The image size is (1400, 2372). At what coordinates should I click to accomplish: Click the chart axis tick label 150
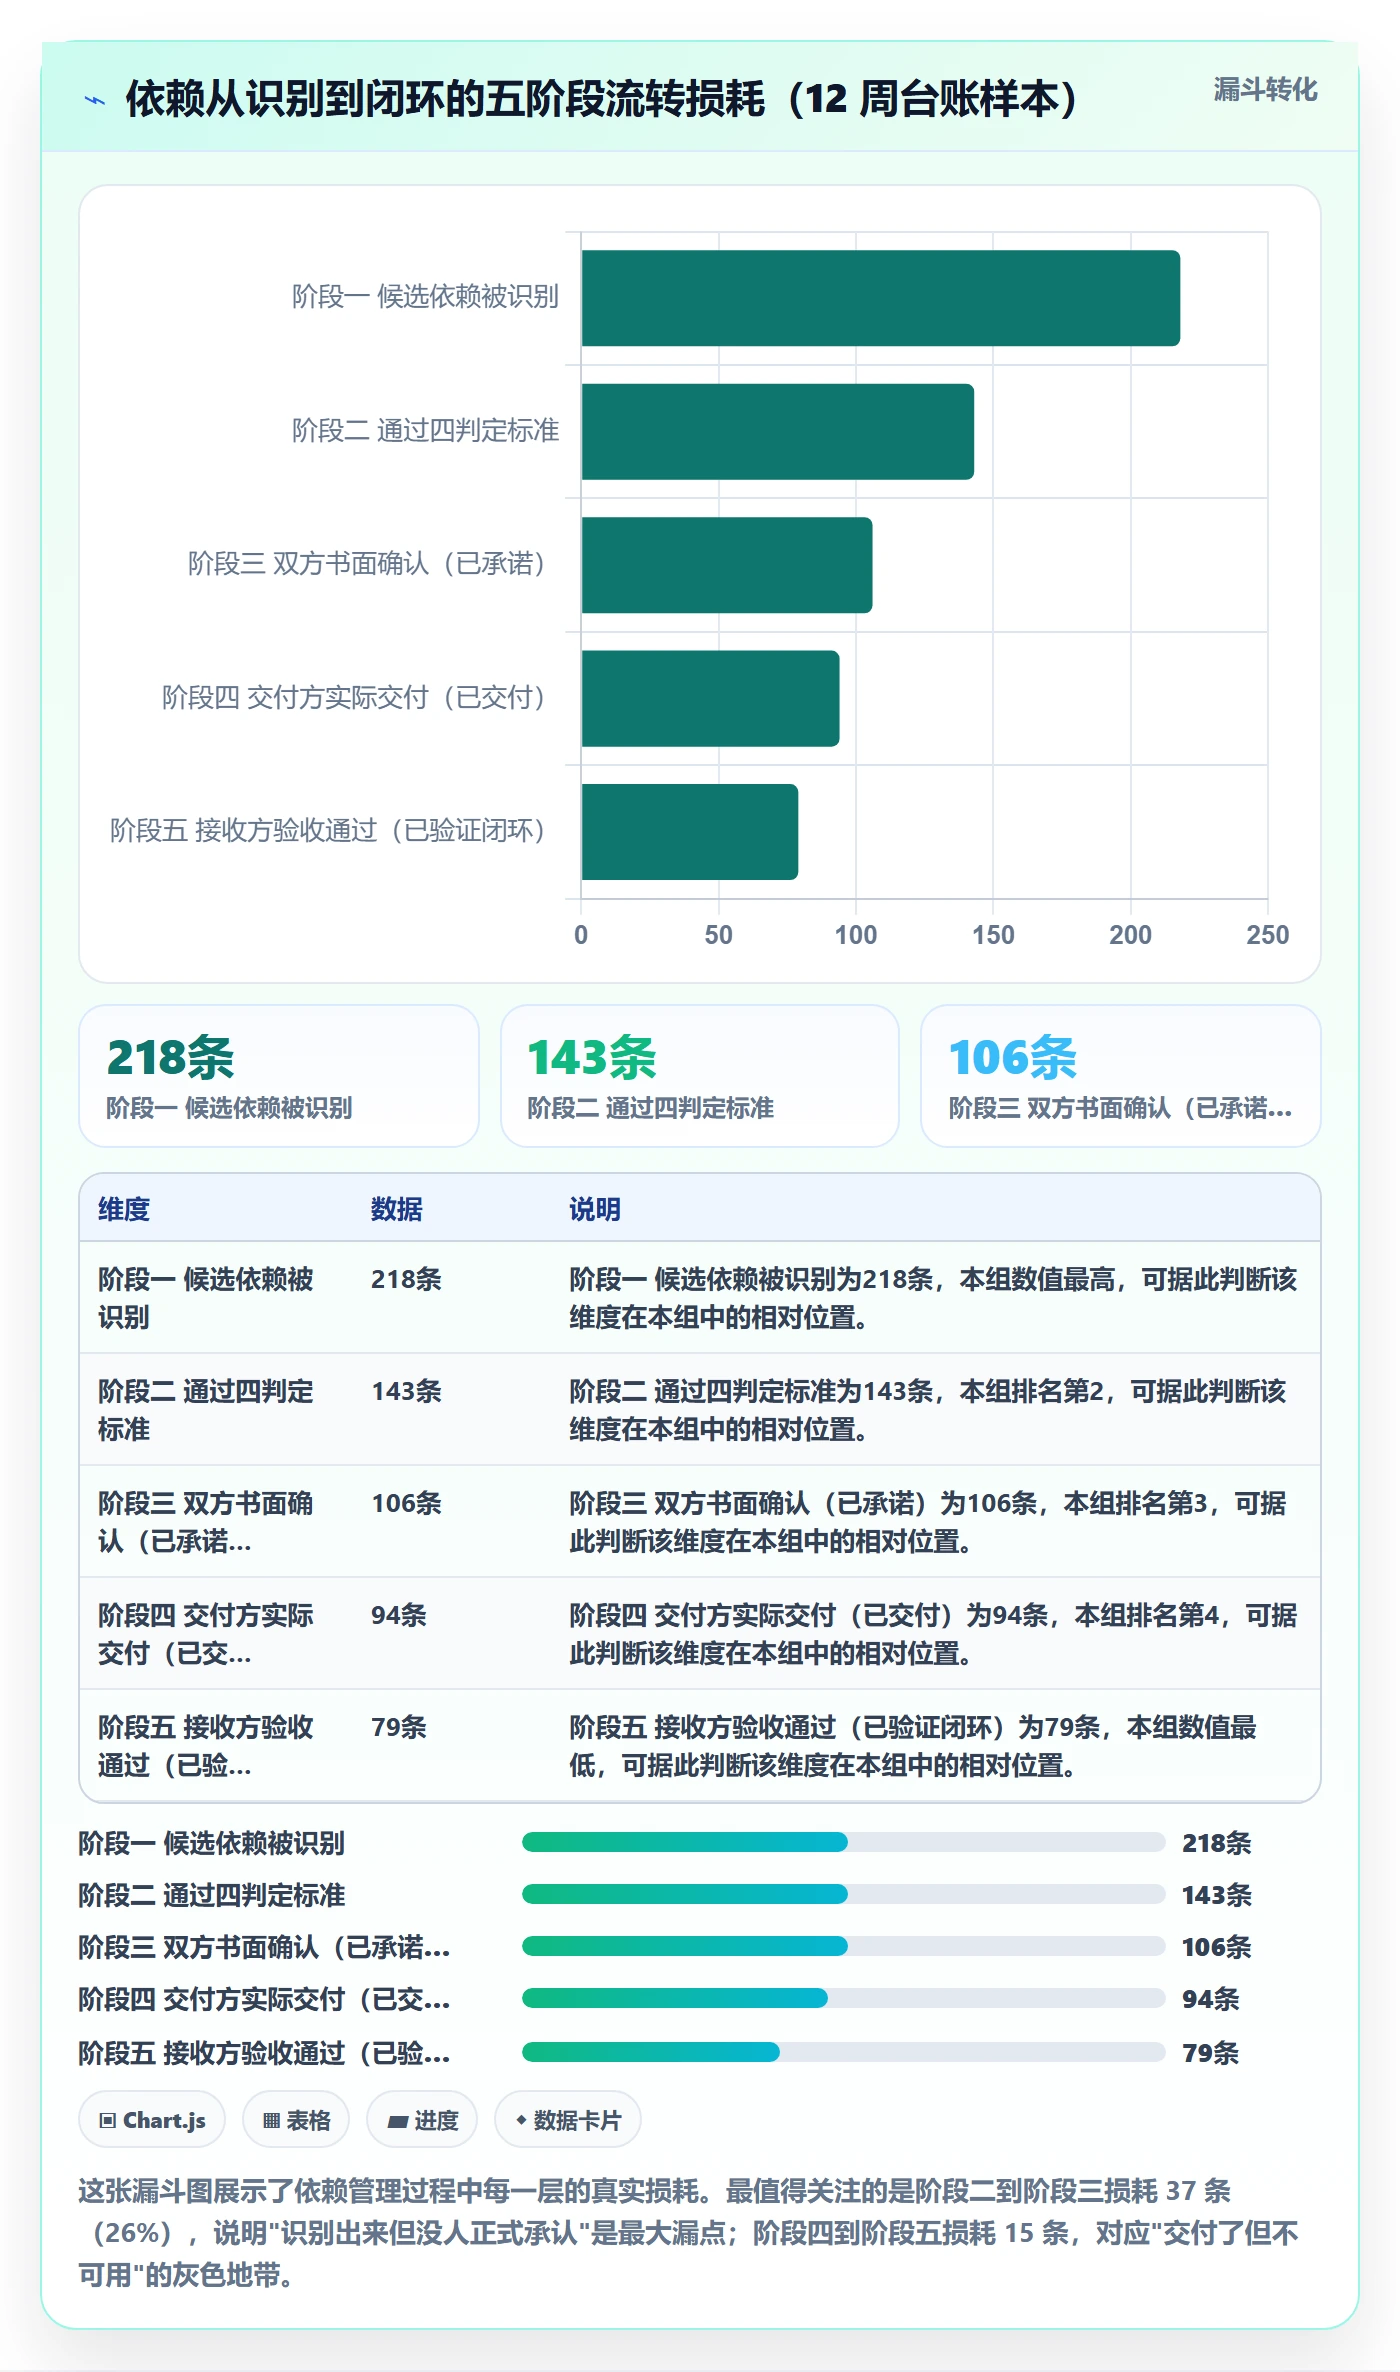pos(993,935)
